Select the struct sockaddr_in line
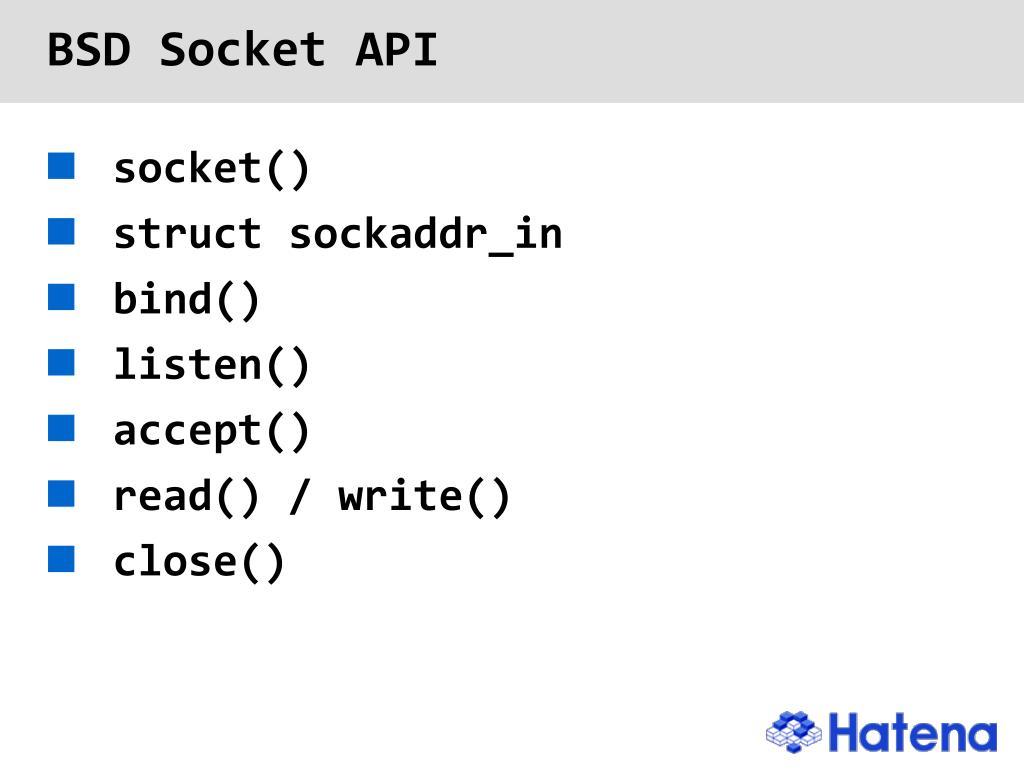The height and width of the screenshot is (768, 1024). 338,234
